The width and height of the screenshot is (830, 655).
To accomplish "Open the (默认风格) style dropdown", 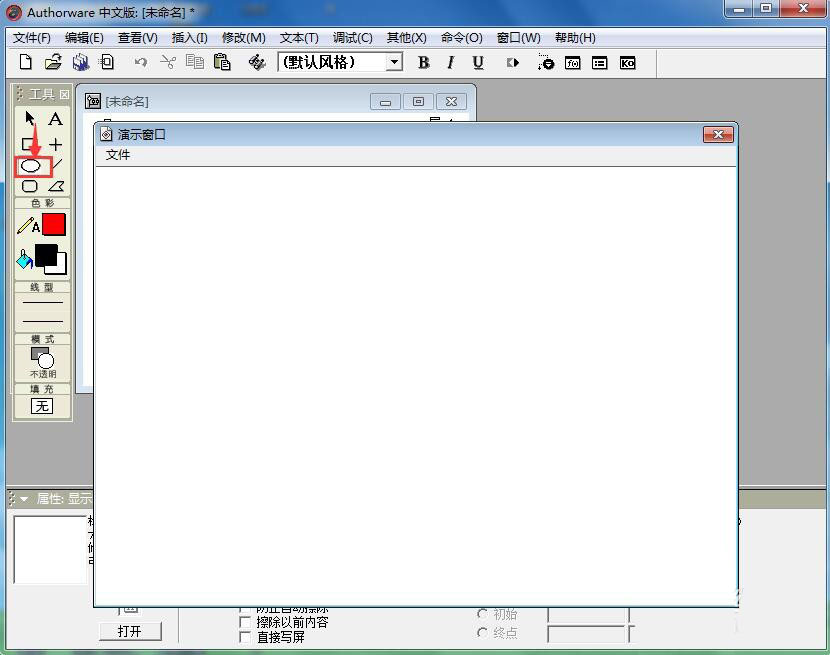I will pyautogui.click(x=396, y=62).
